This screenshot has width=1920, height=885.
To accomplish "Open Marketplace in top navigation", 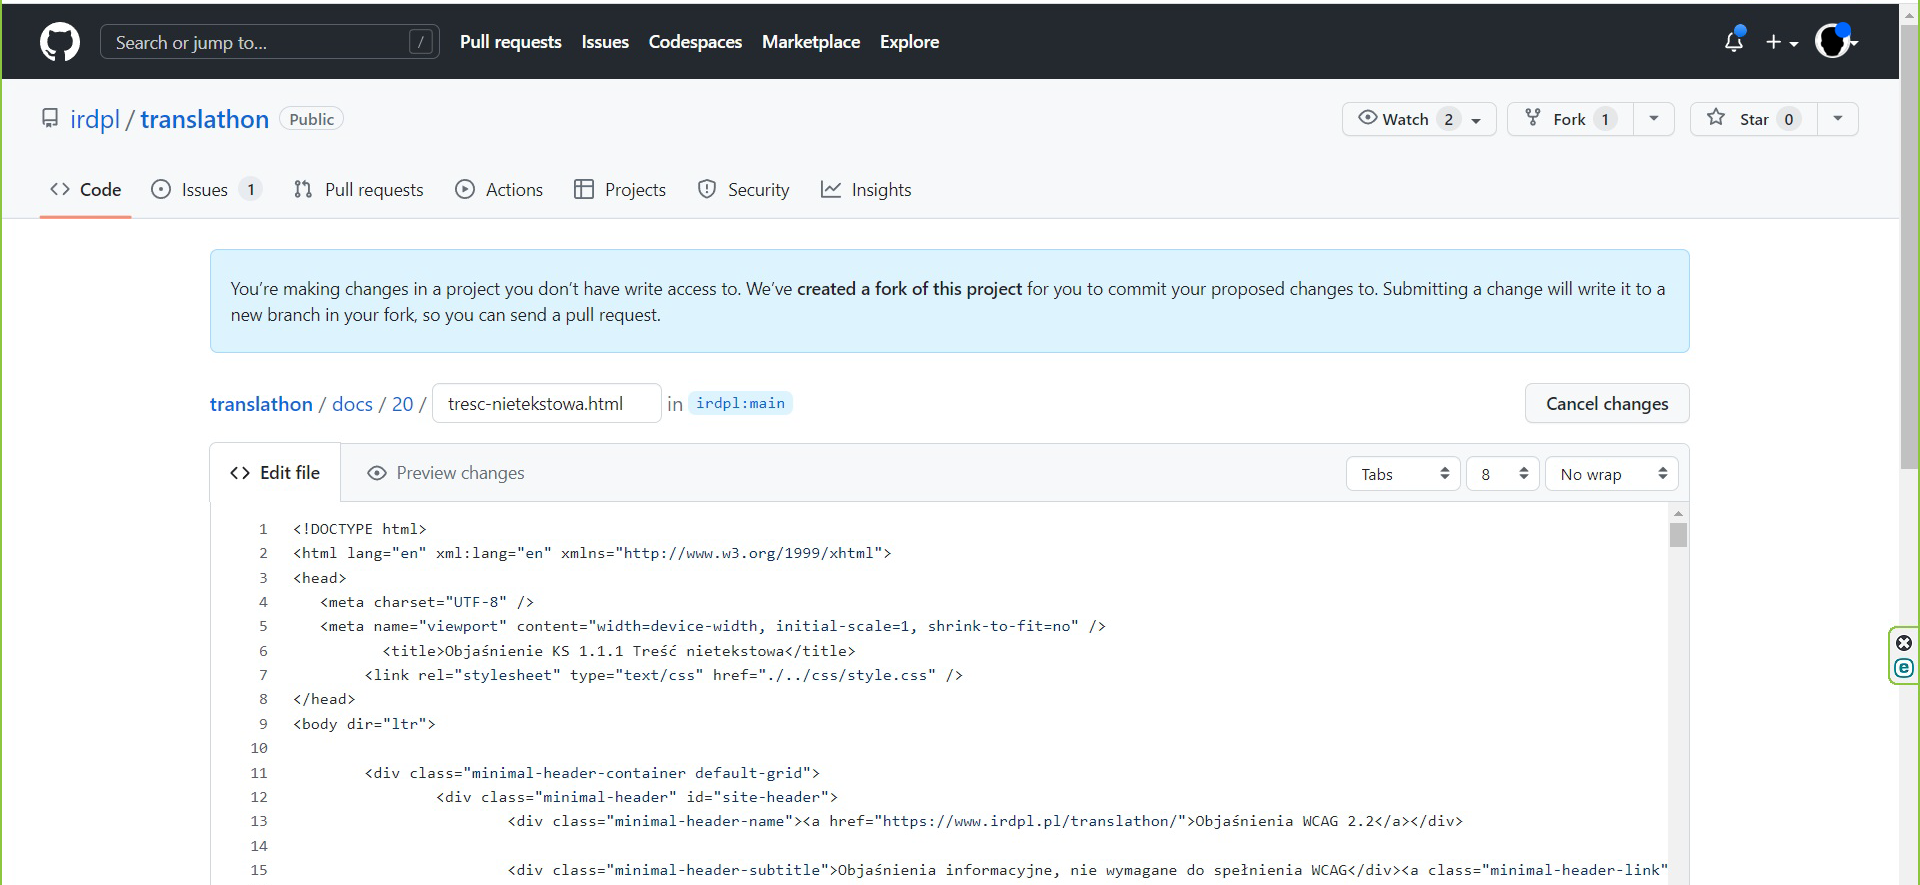I will click(x=811, y=42).
